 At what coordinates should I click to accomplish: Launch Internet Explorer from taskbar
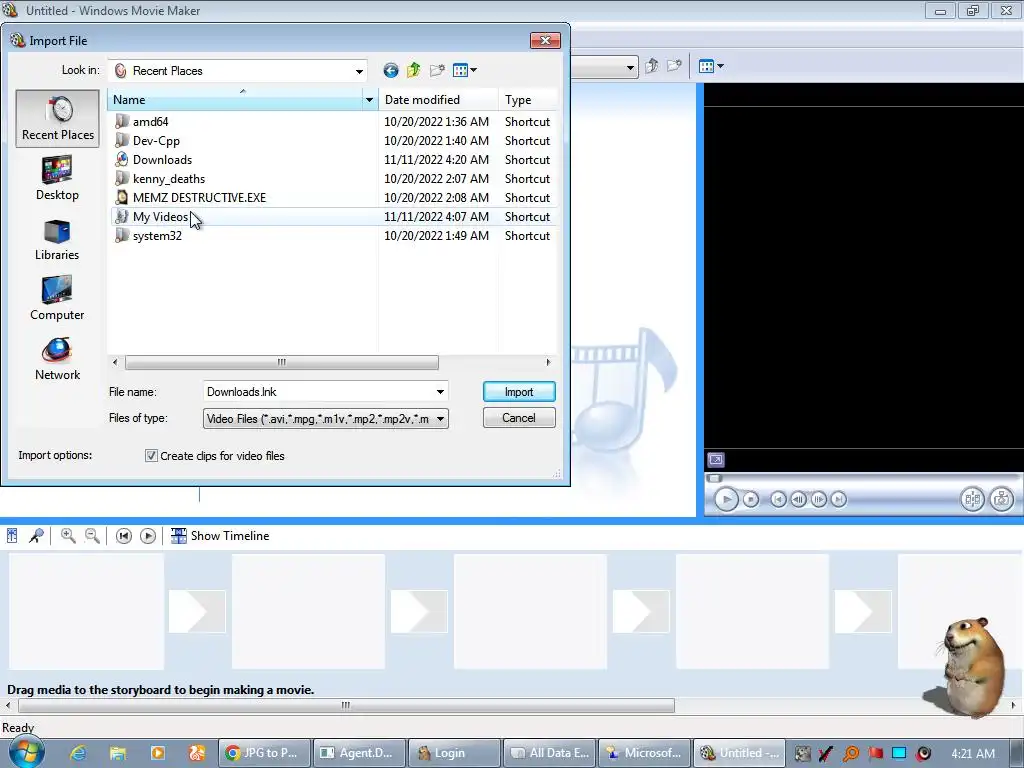(x=78, y=753)
